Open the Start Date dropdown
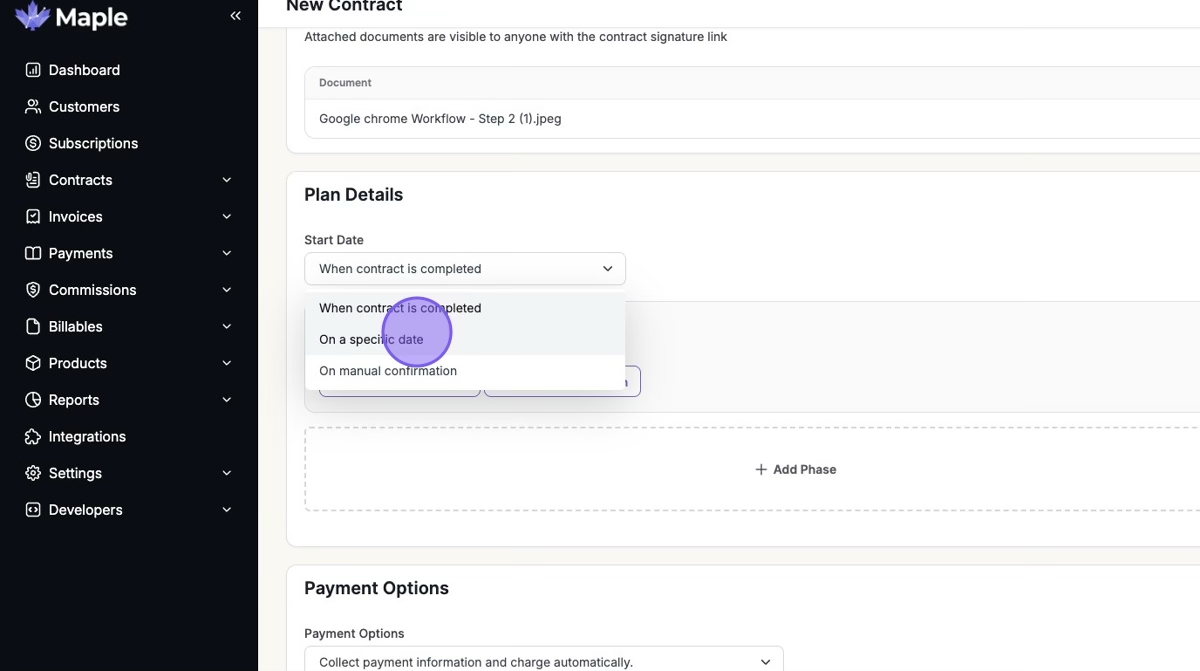This screenshot has width=1200, height=671. point(465,269)
